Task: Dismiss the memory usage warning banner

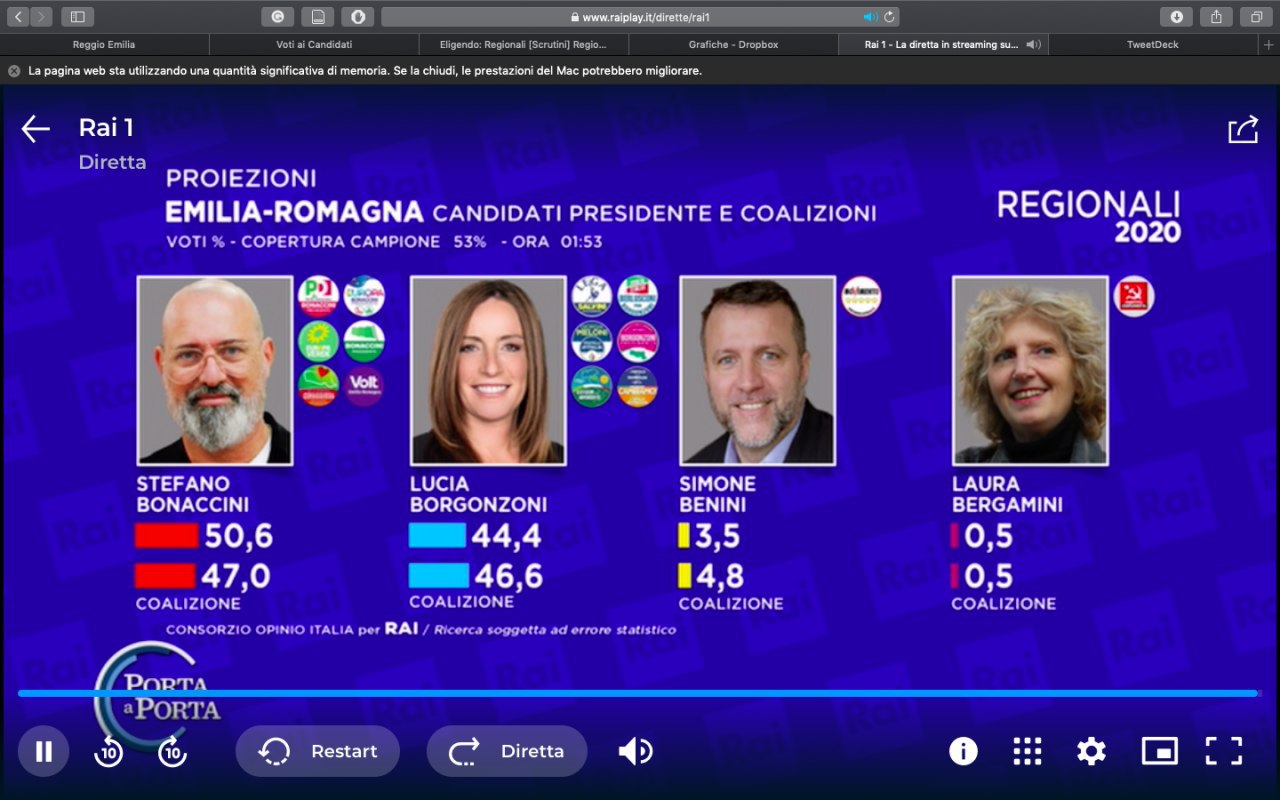Action: 14,71
